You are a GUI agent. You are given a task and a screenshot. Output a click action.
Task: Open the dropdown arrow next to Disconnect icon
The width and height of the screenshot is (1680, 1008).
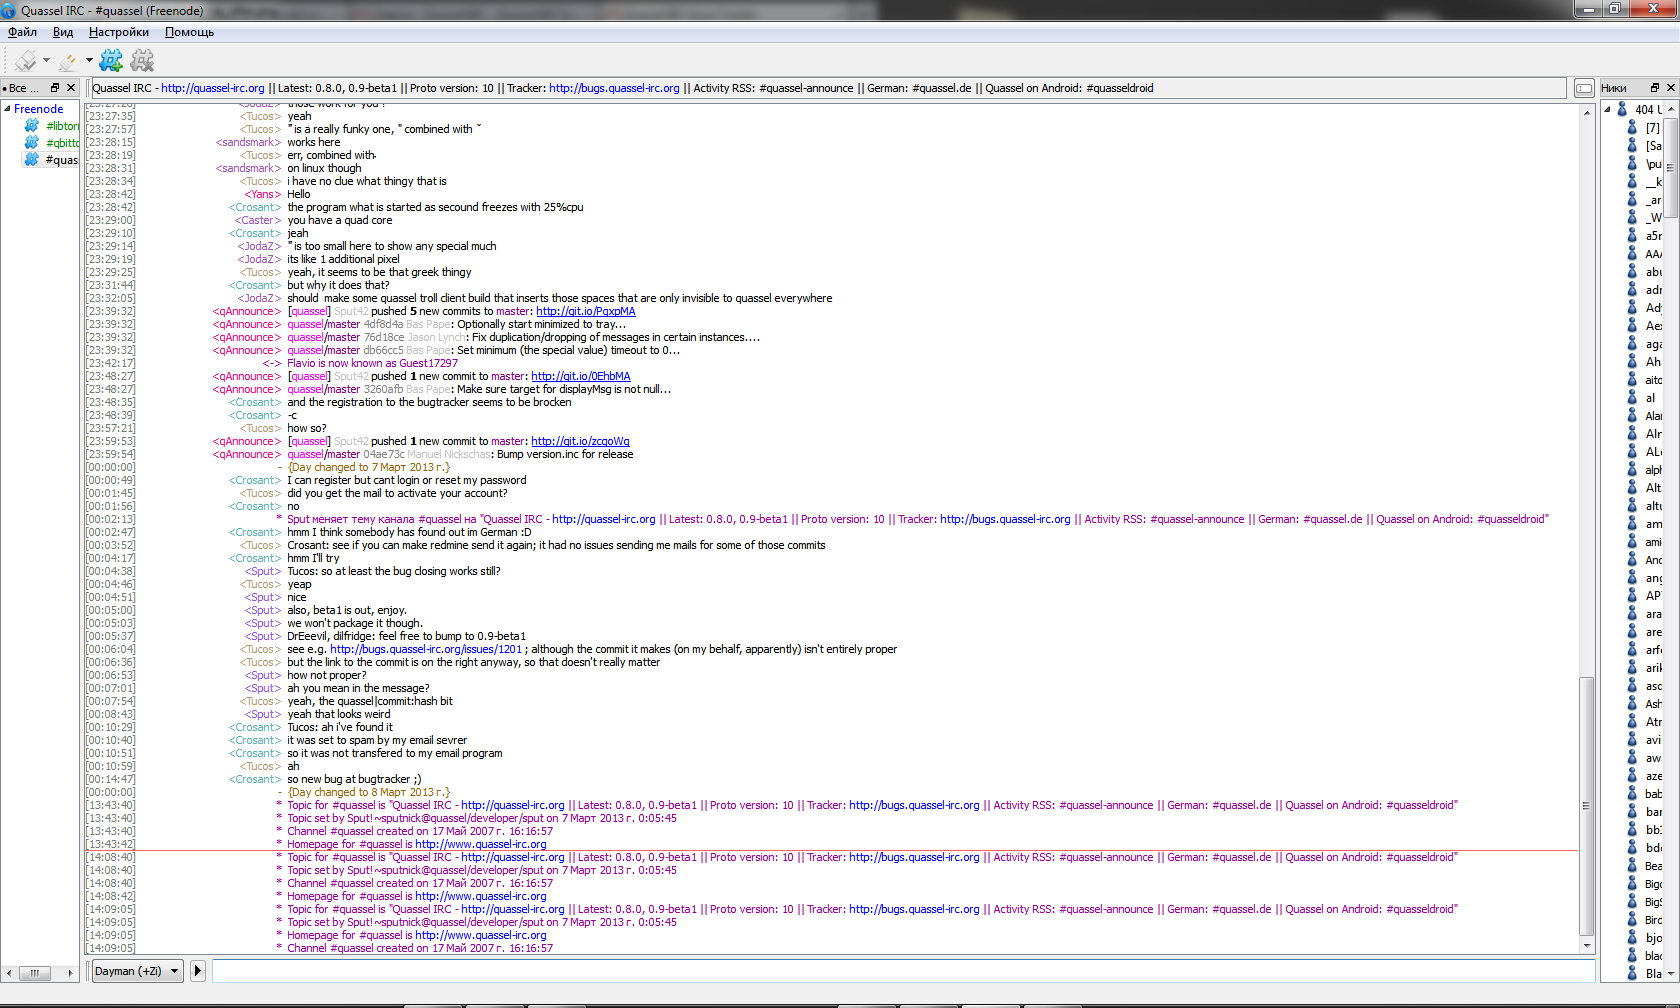point(89,61)
